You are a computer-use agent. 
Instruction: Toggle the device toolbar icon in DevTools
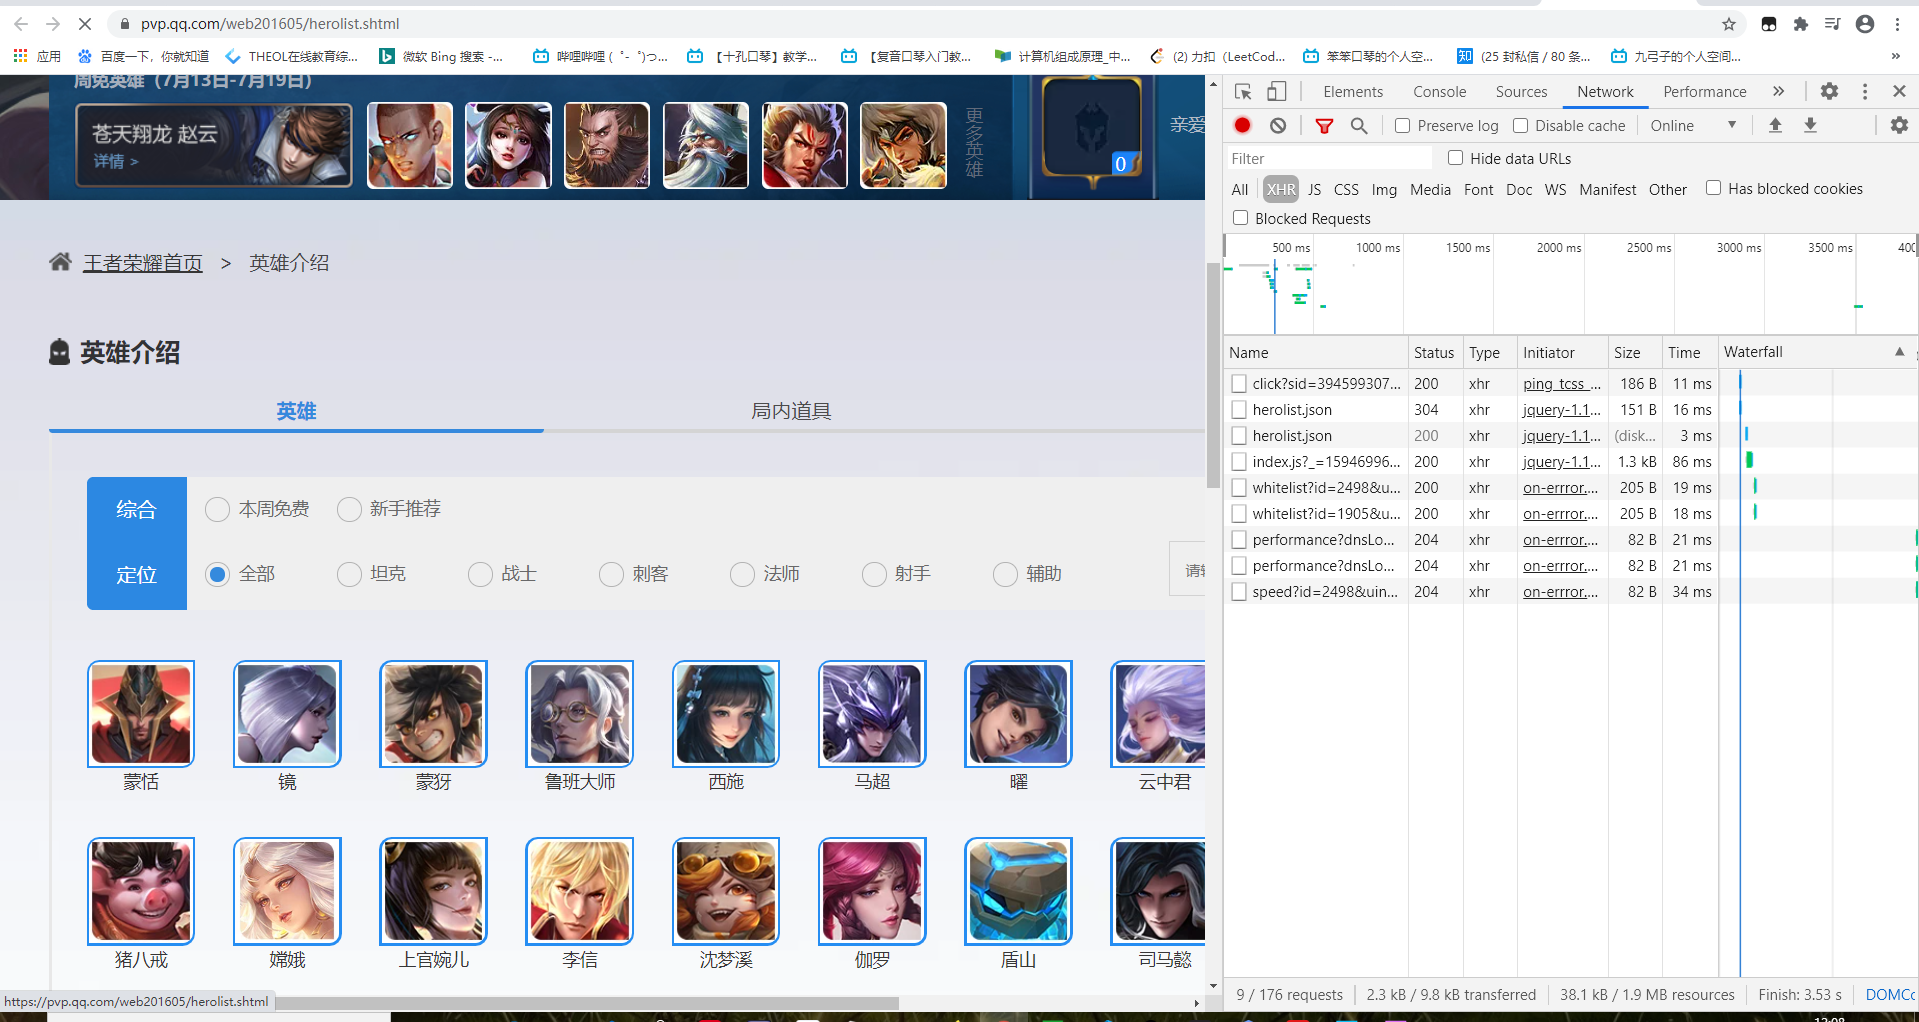[x=1277, y=92]
